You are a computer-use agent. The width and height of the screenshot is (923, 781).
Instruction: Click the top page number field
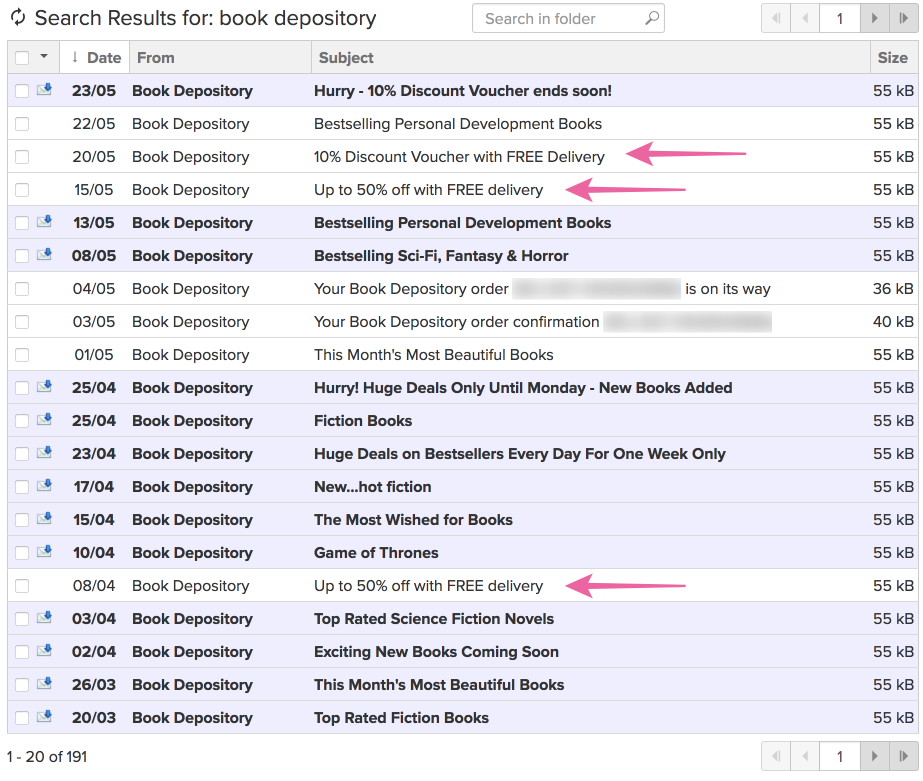point(840,18)
